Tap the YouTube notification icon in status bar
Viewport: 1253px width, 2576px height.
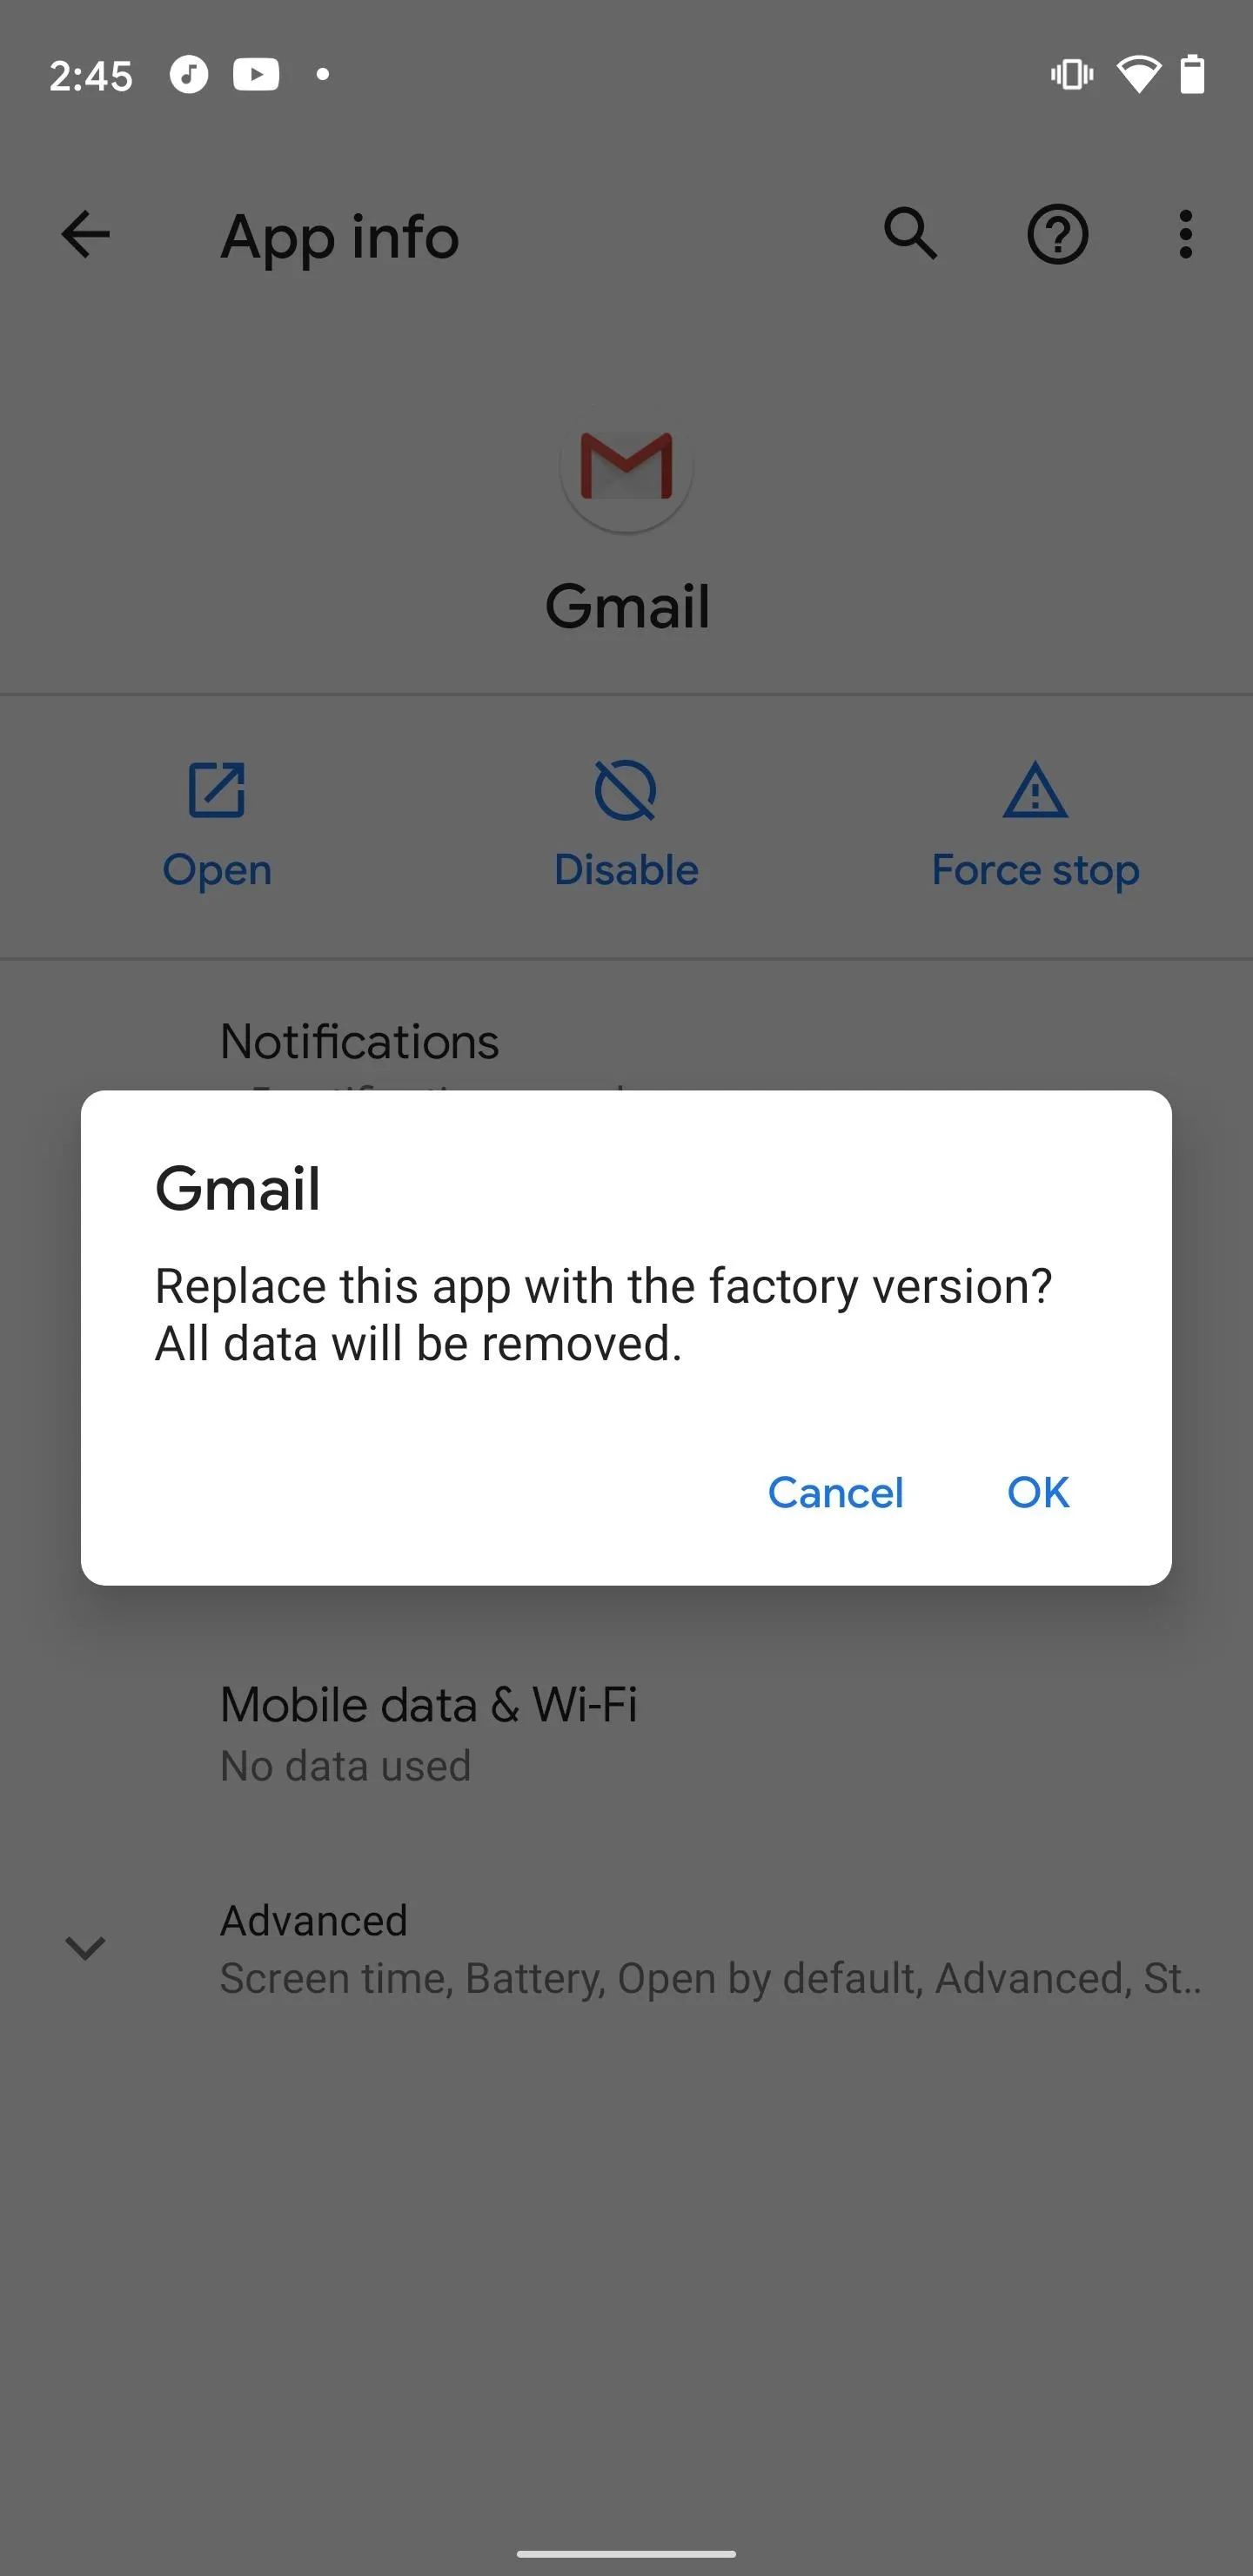(256, 74)
